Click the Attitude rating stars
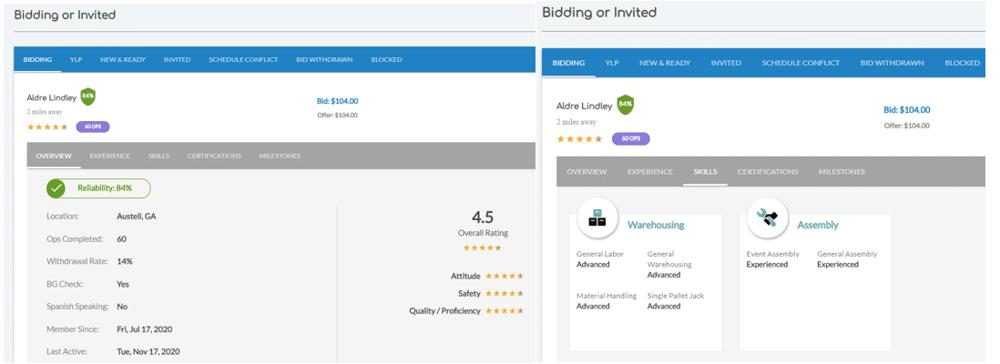 click(x=504, y=276)
